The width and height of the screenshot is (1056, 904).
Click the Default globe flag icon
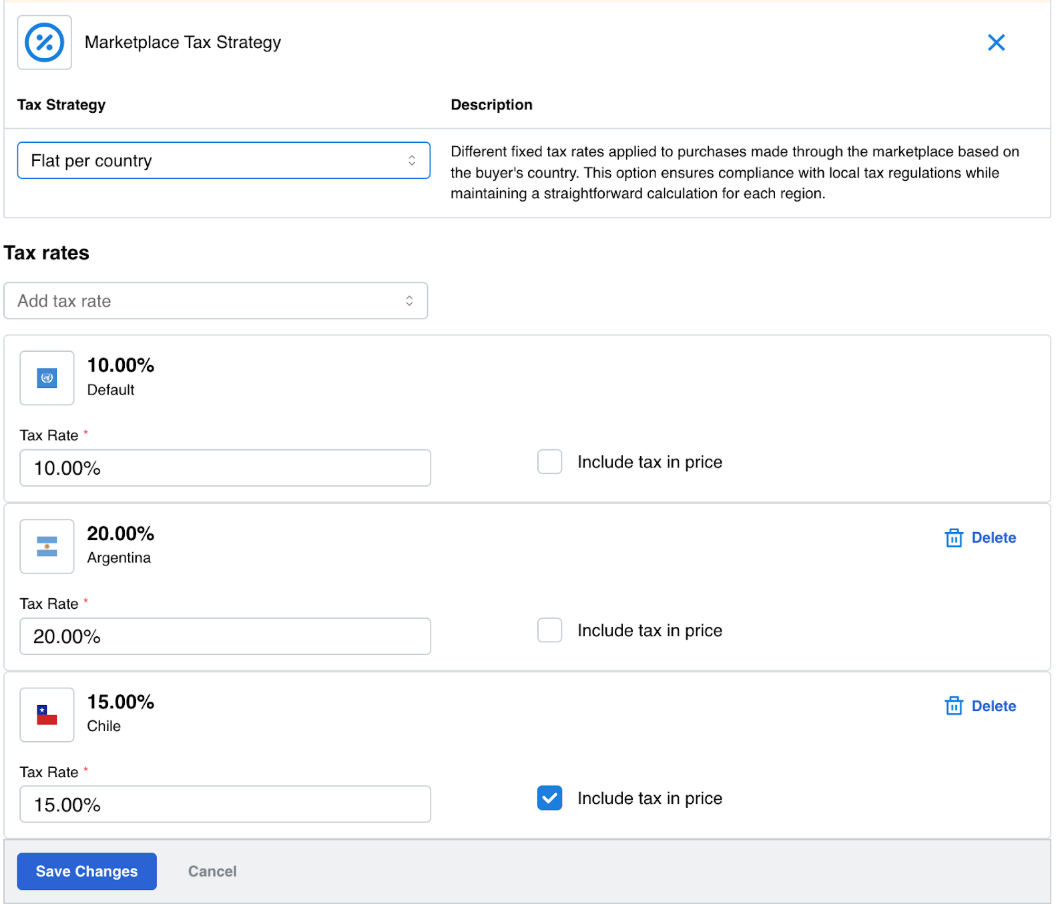[47, 378]
